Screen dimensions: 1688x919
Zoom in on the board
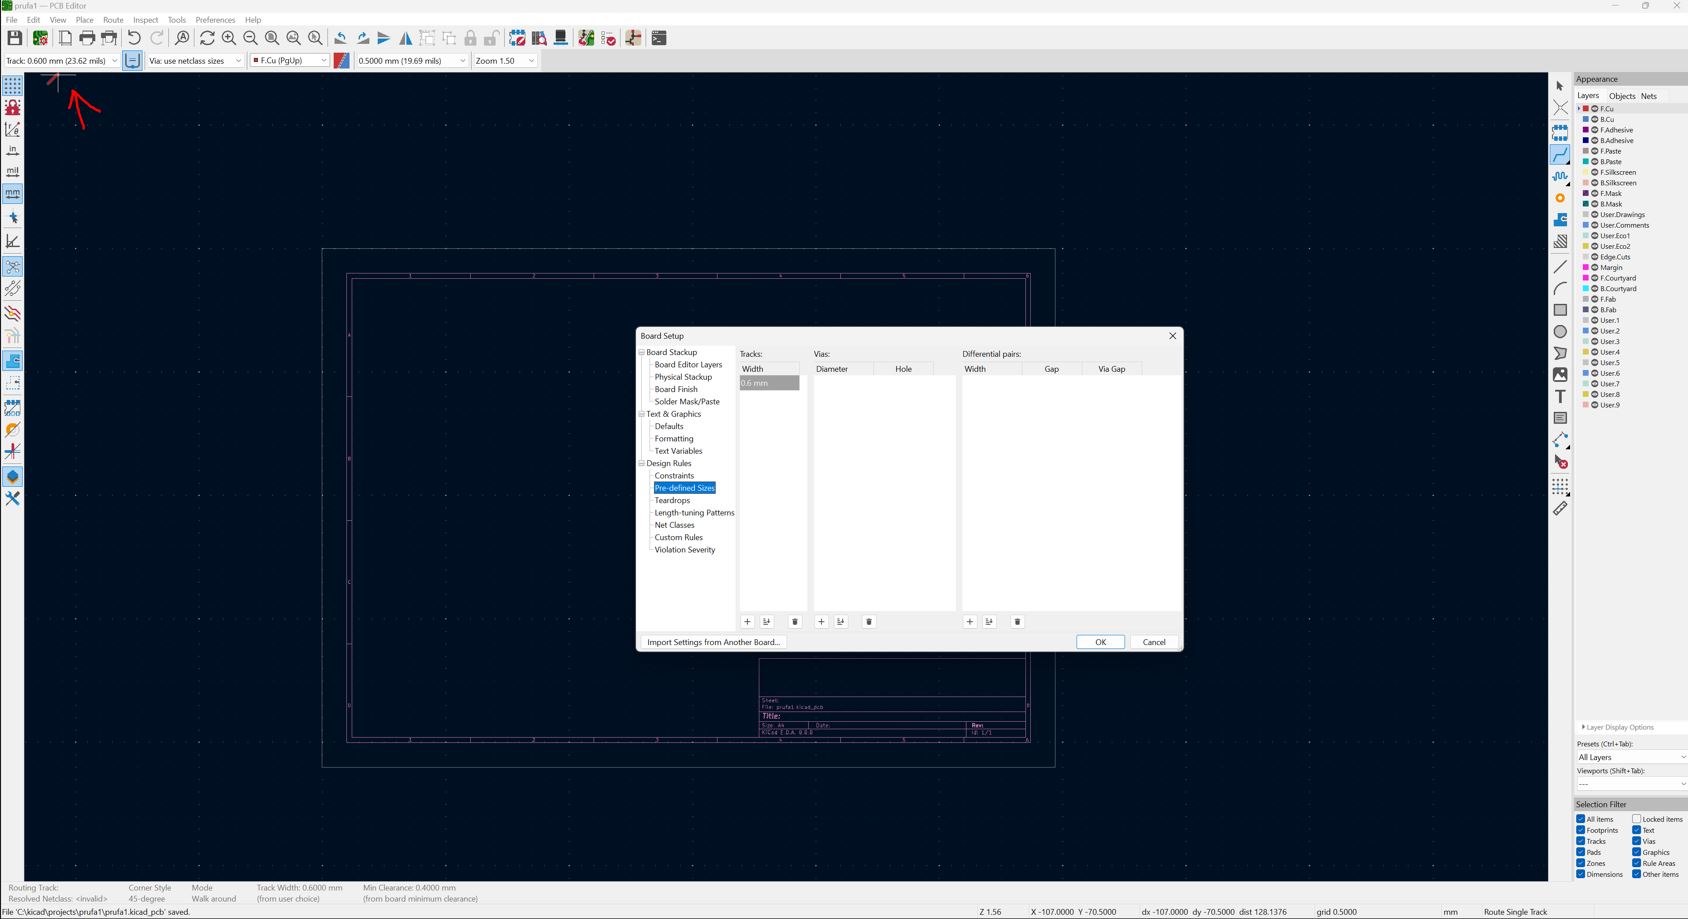coord(229,38)
